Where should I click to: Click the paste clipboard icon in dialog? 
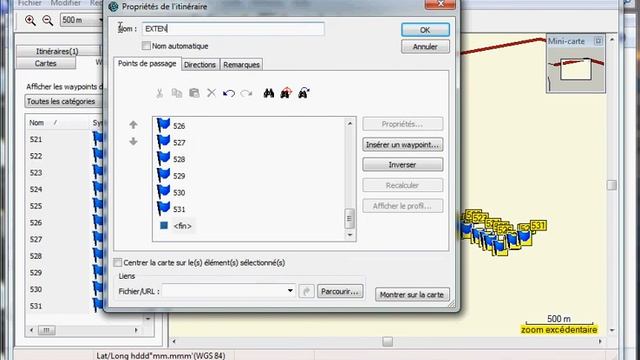click(x=194, y=93)
